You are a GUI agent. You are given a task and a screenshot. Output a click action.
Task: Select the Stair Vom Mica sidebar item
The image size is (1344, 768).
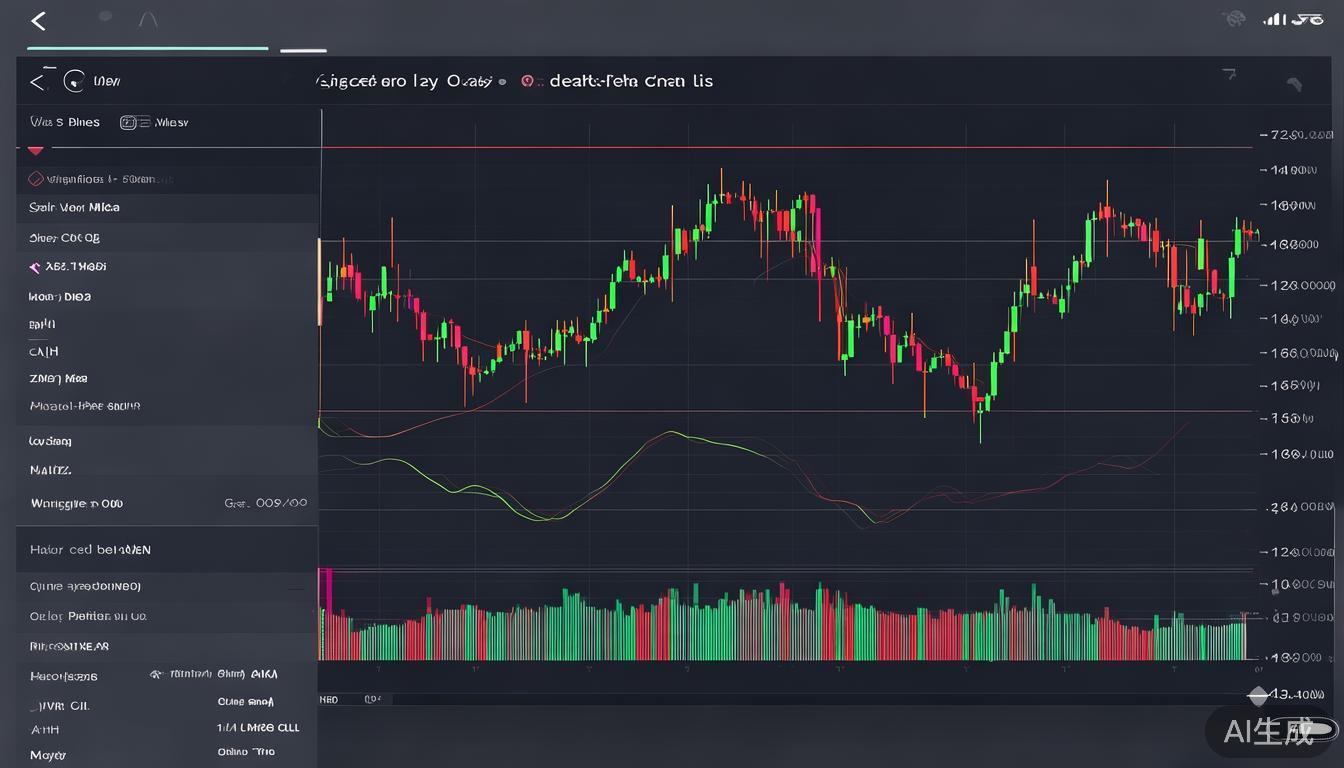75,208
